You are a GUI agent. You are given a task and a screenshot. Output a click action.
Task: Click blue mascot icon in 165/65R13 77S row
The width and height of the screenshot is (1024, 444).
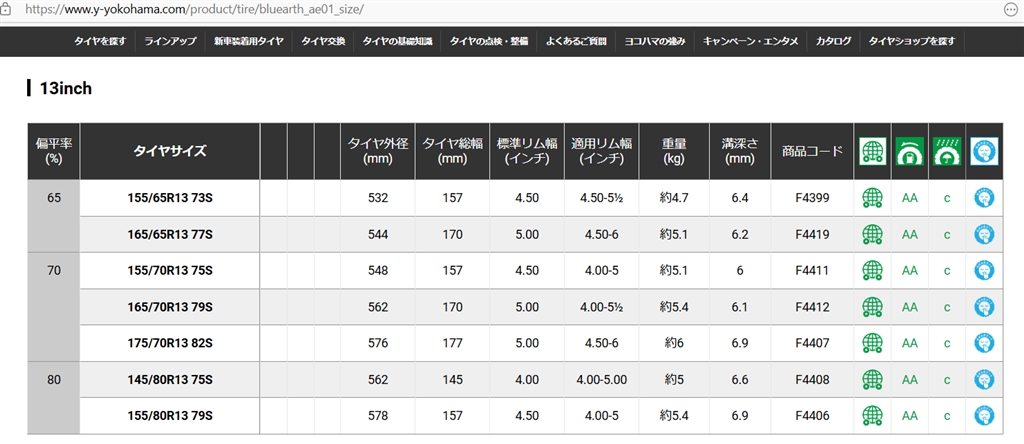click(x=985, y=235)
